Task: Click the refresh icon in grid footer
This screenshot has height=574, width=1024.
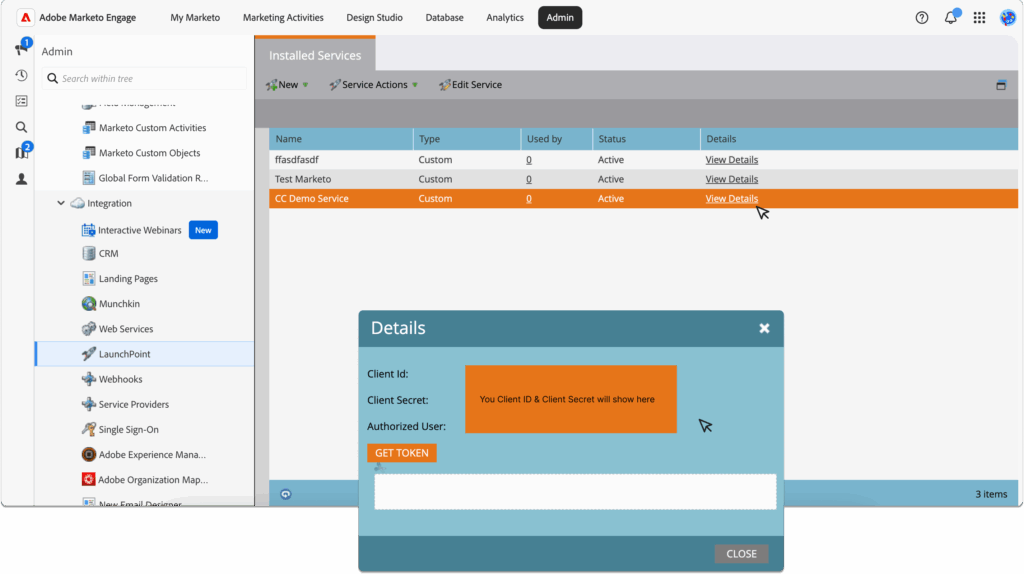Action: [x=285, y=494]
